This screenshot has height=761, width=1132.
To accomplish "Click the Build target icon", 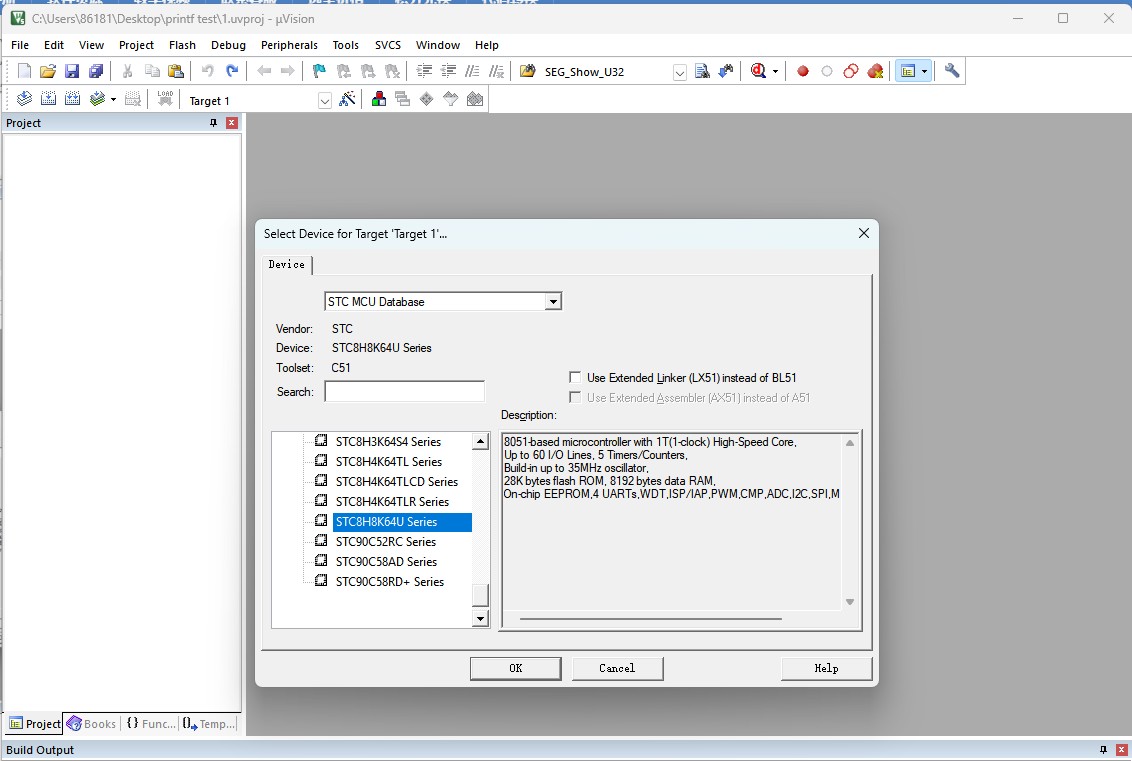I will pos(48,99).
